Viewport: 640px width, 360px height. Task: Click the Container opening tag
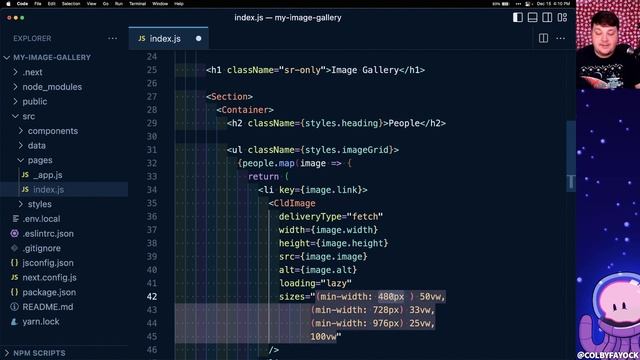coord(245,110)
